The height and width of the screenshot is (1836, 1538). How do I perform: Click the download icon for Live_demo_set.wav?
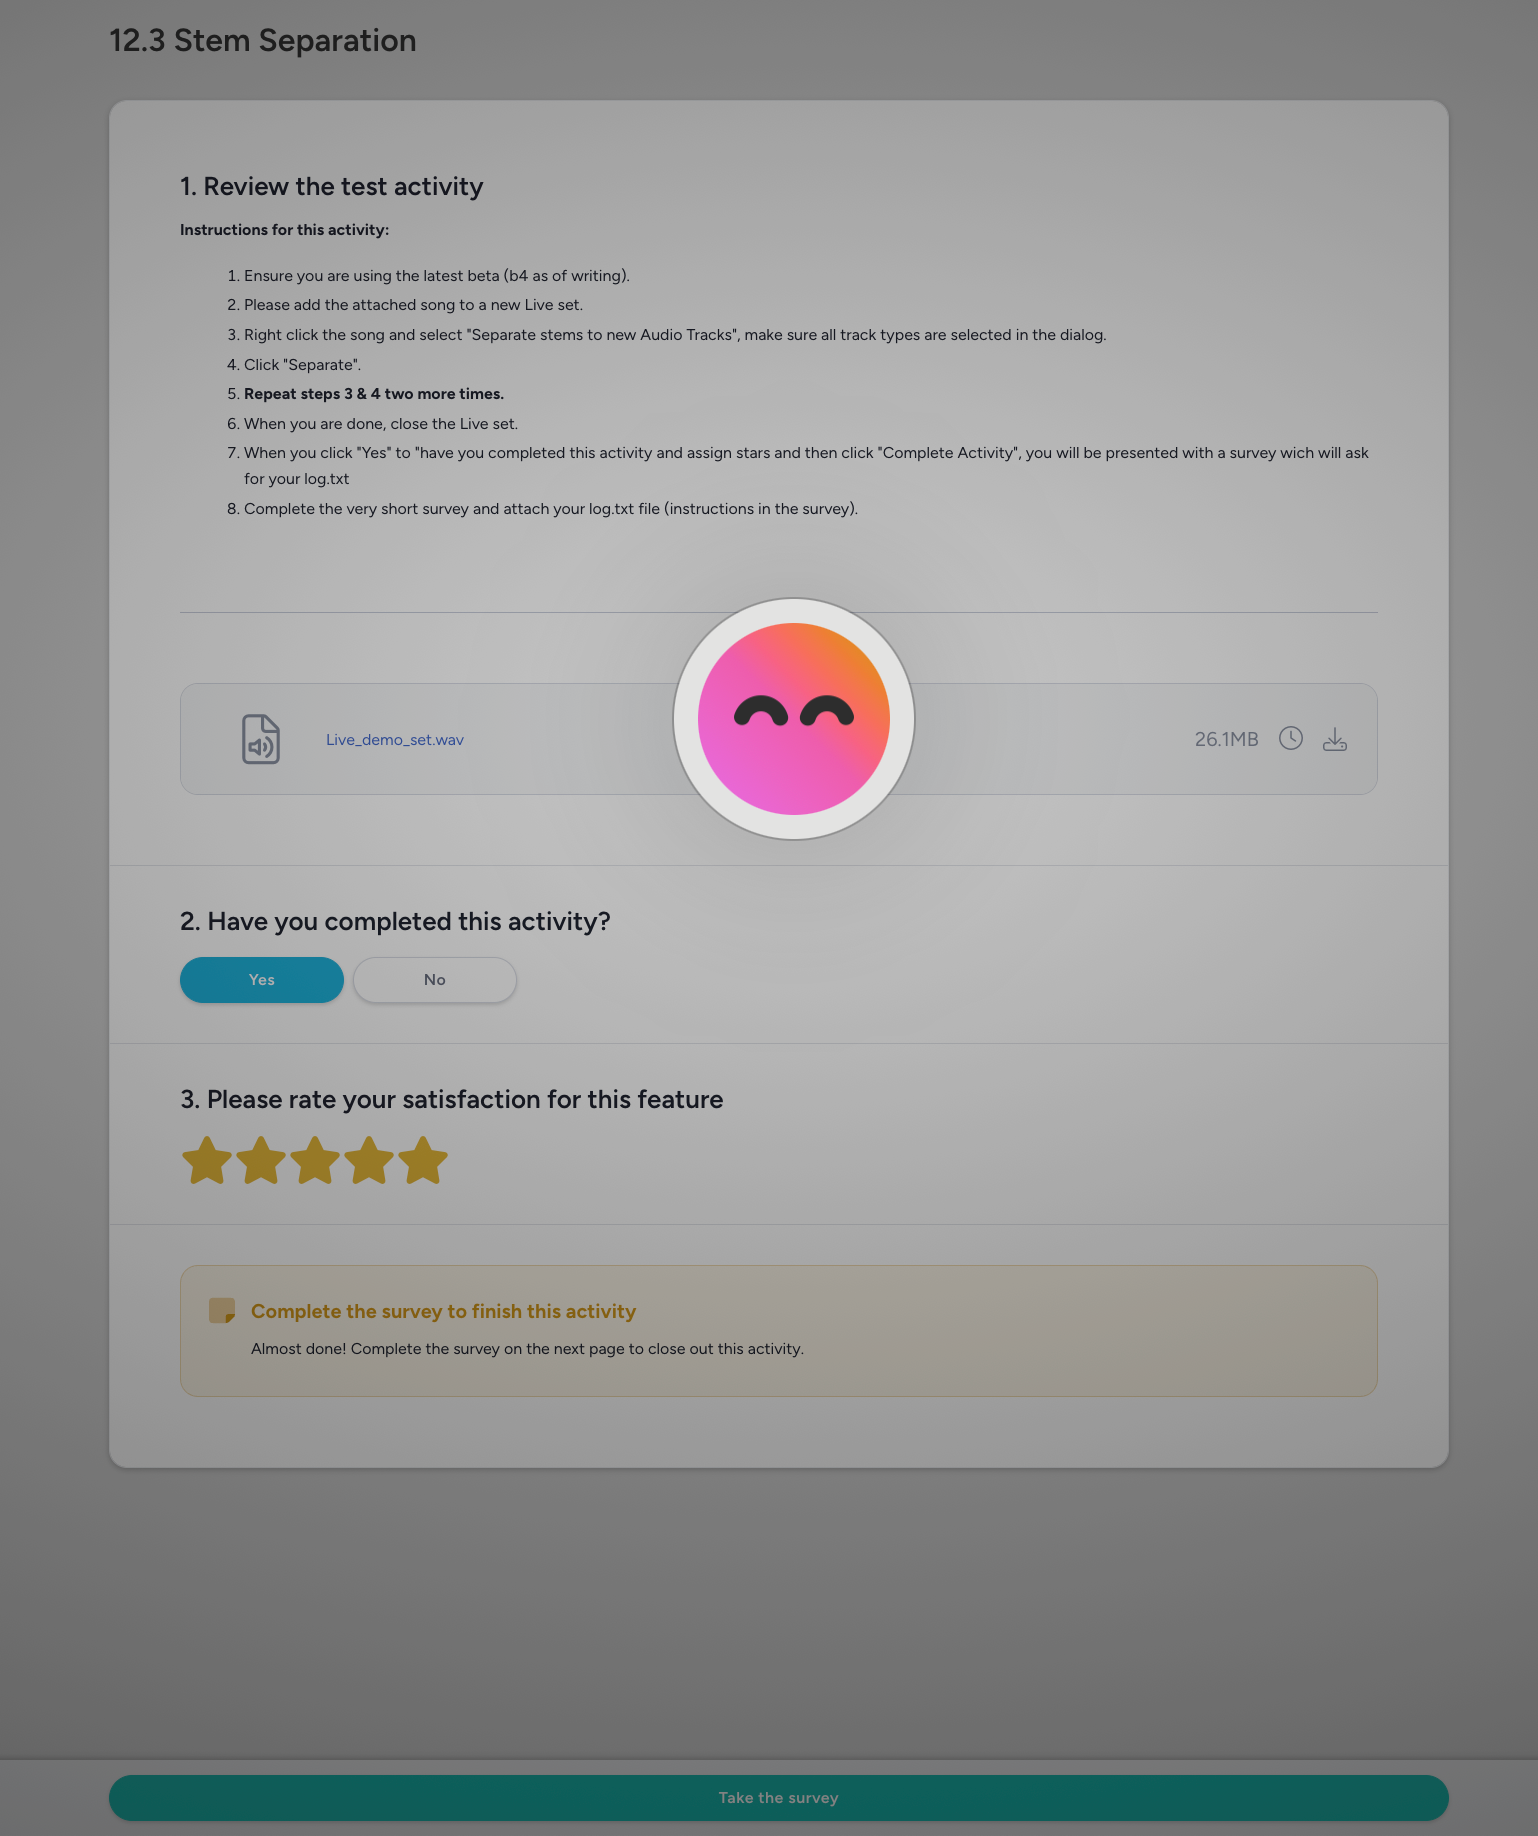point(1335,739)
